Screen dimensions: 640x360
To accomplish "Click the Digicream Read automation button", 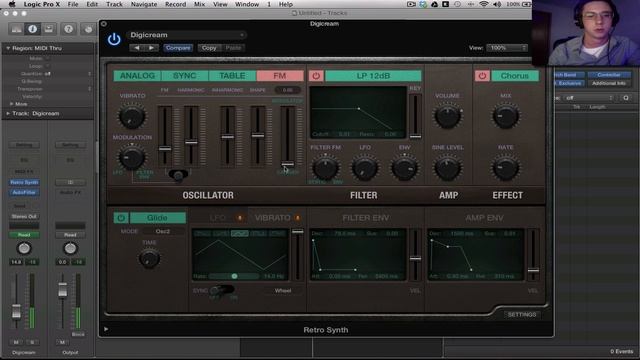I will [24, 235].
